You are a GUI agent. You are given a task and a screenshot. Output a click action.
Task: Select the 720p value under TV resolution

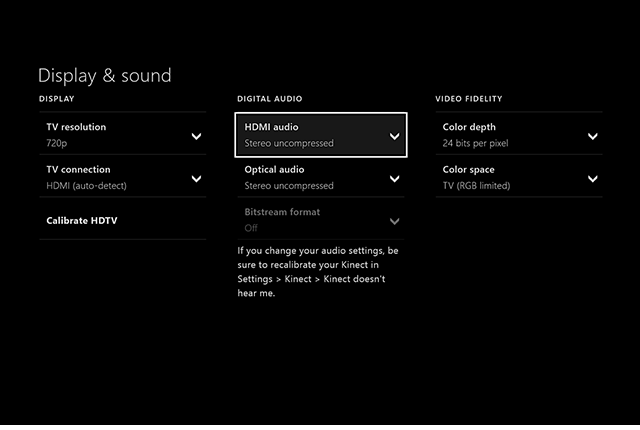[56, 143]
